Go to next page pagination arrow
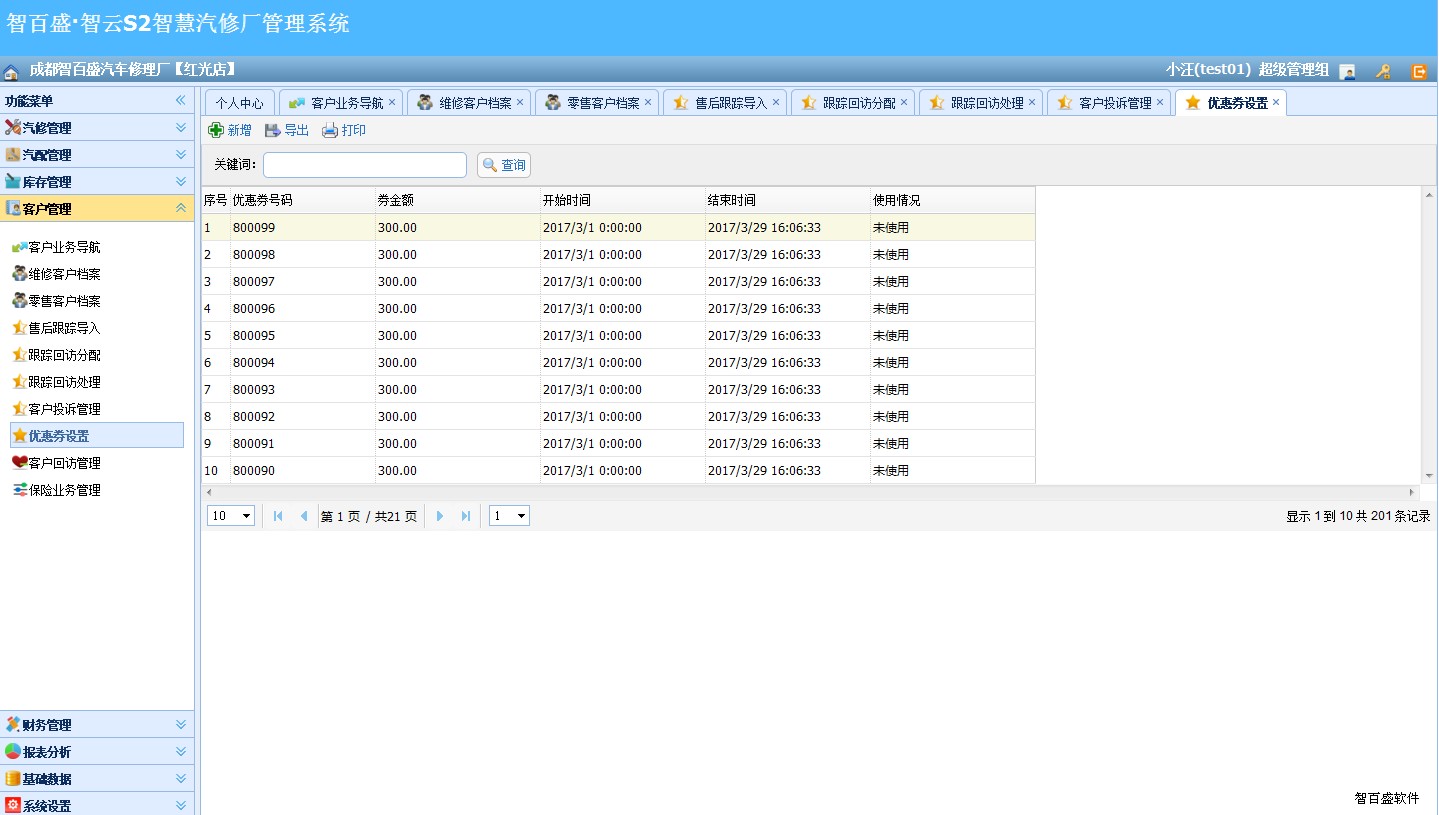This screenshot has height=815, width=1439. coord(440,516)
